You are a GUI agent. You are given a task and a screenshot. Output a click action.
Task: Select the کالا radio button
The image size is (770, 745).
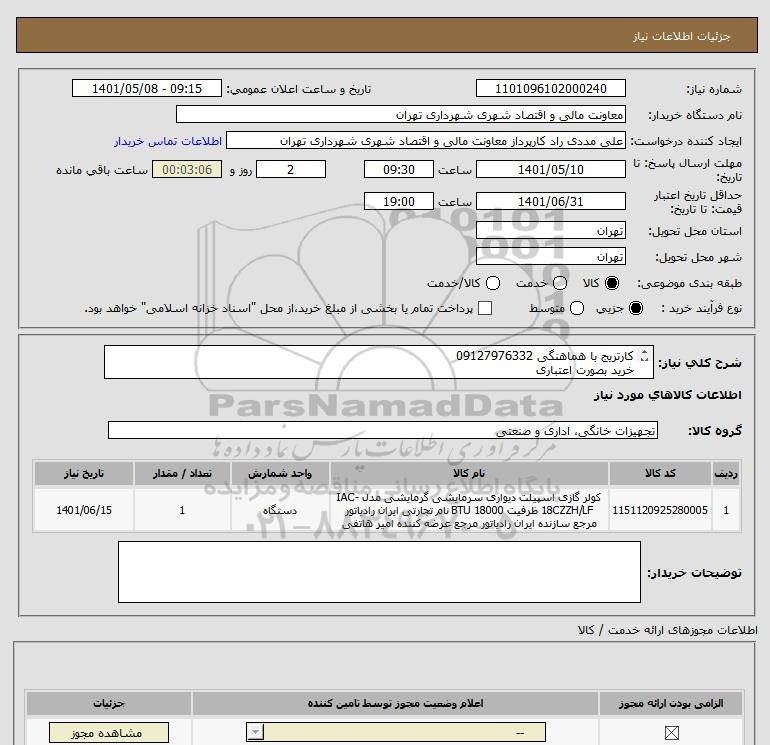coord(612,283)
